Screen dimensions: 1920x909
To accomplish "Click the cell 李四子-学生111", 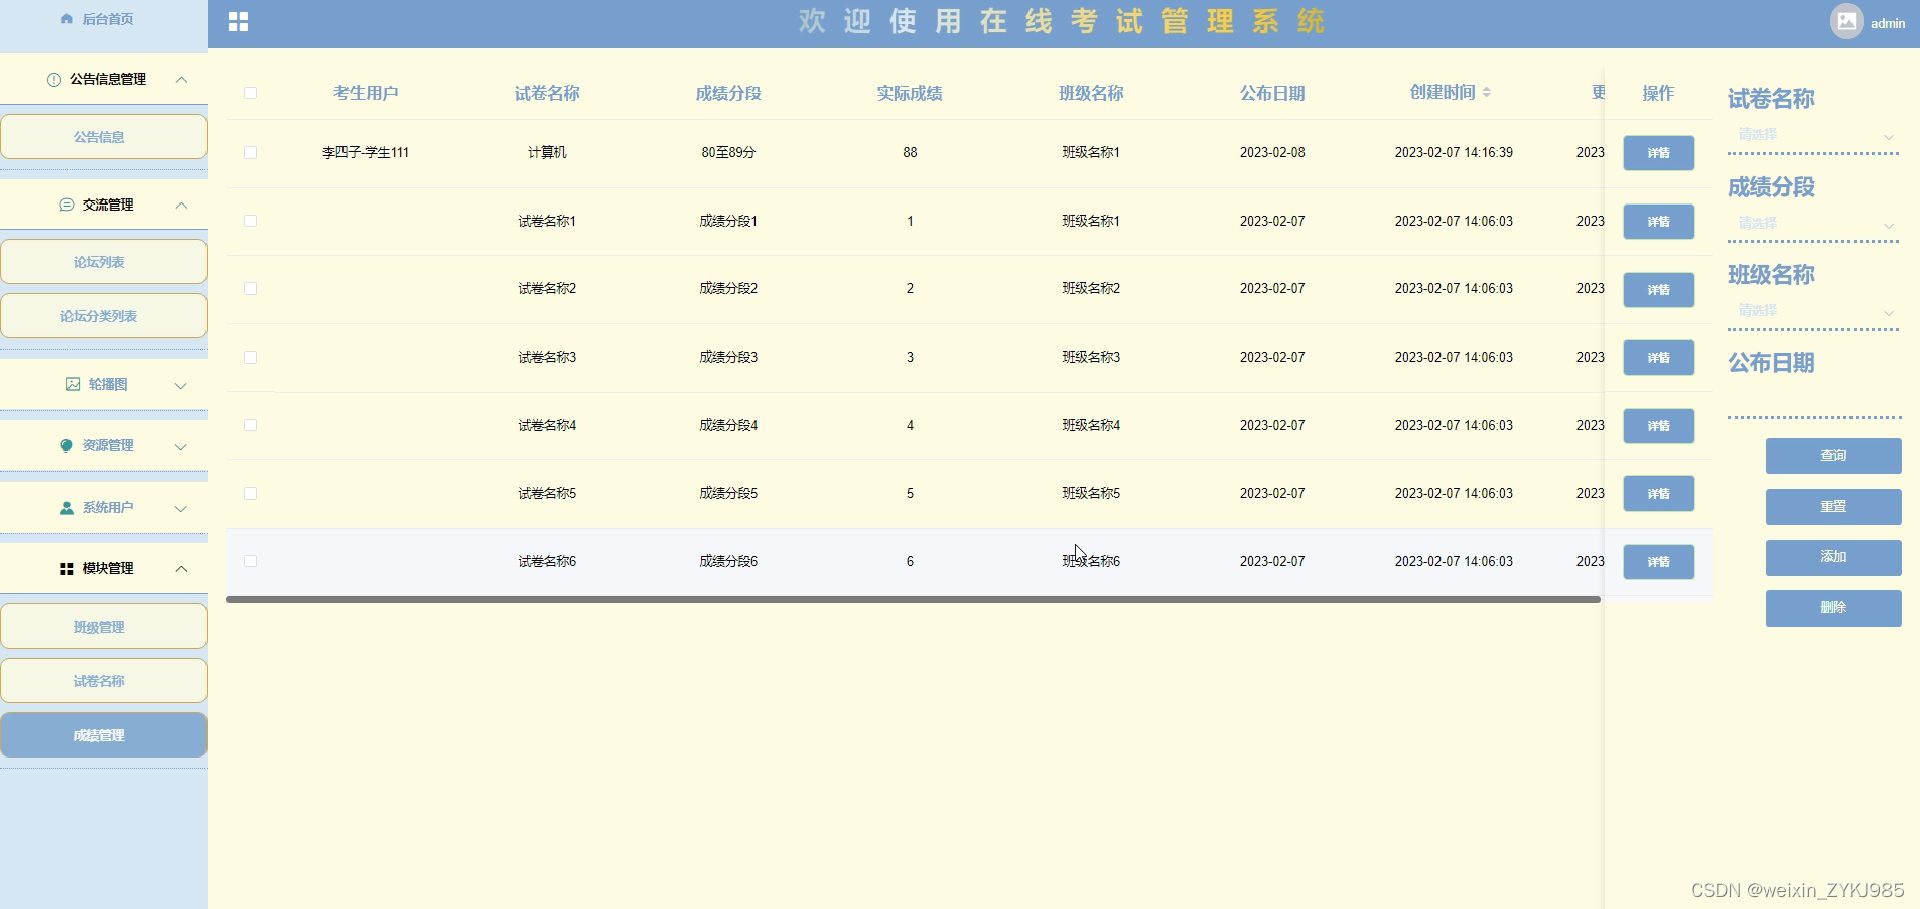I will 365,153.
